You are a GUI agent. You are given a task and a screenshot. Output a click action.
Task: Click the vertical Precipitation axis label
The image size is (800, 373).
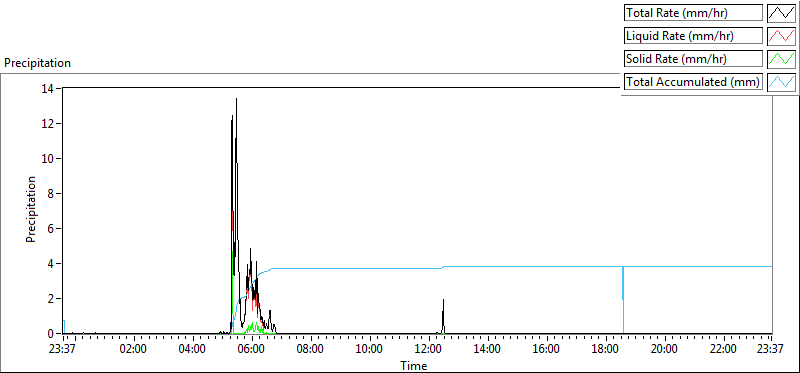coord(31,209)
